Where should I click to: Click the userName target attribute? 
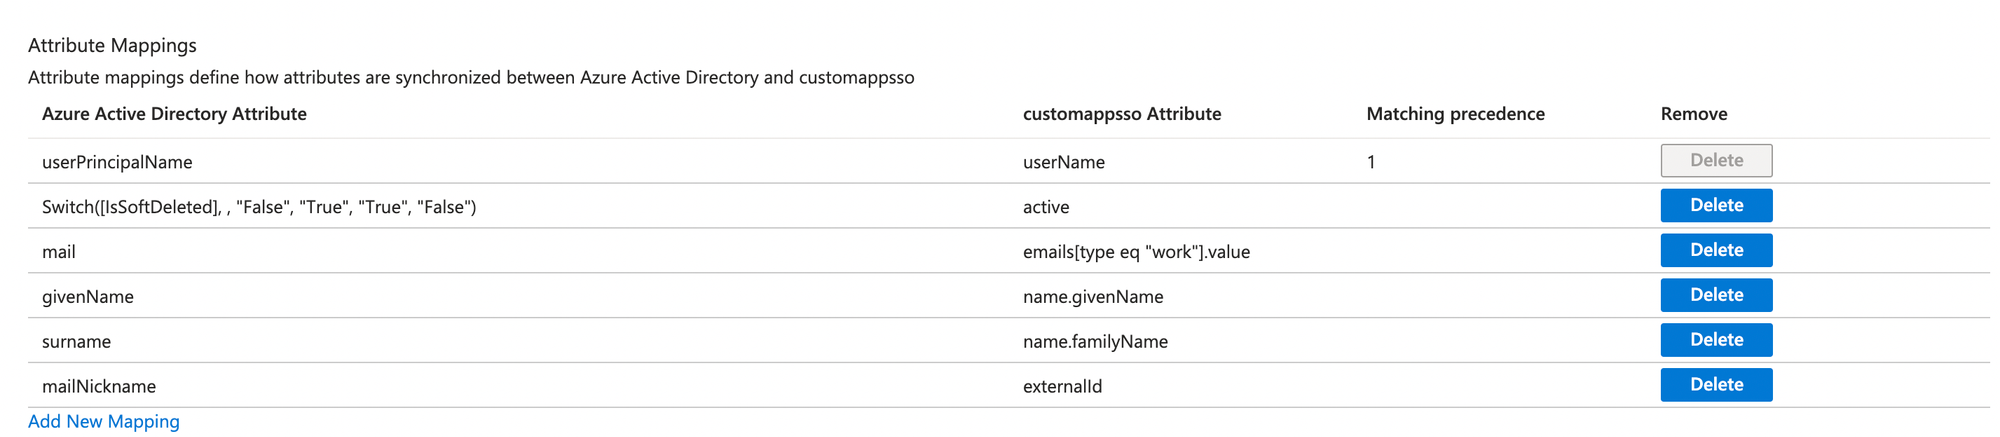(1064, 162)
